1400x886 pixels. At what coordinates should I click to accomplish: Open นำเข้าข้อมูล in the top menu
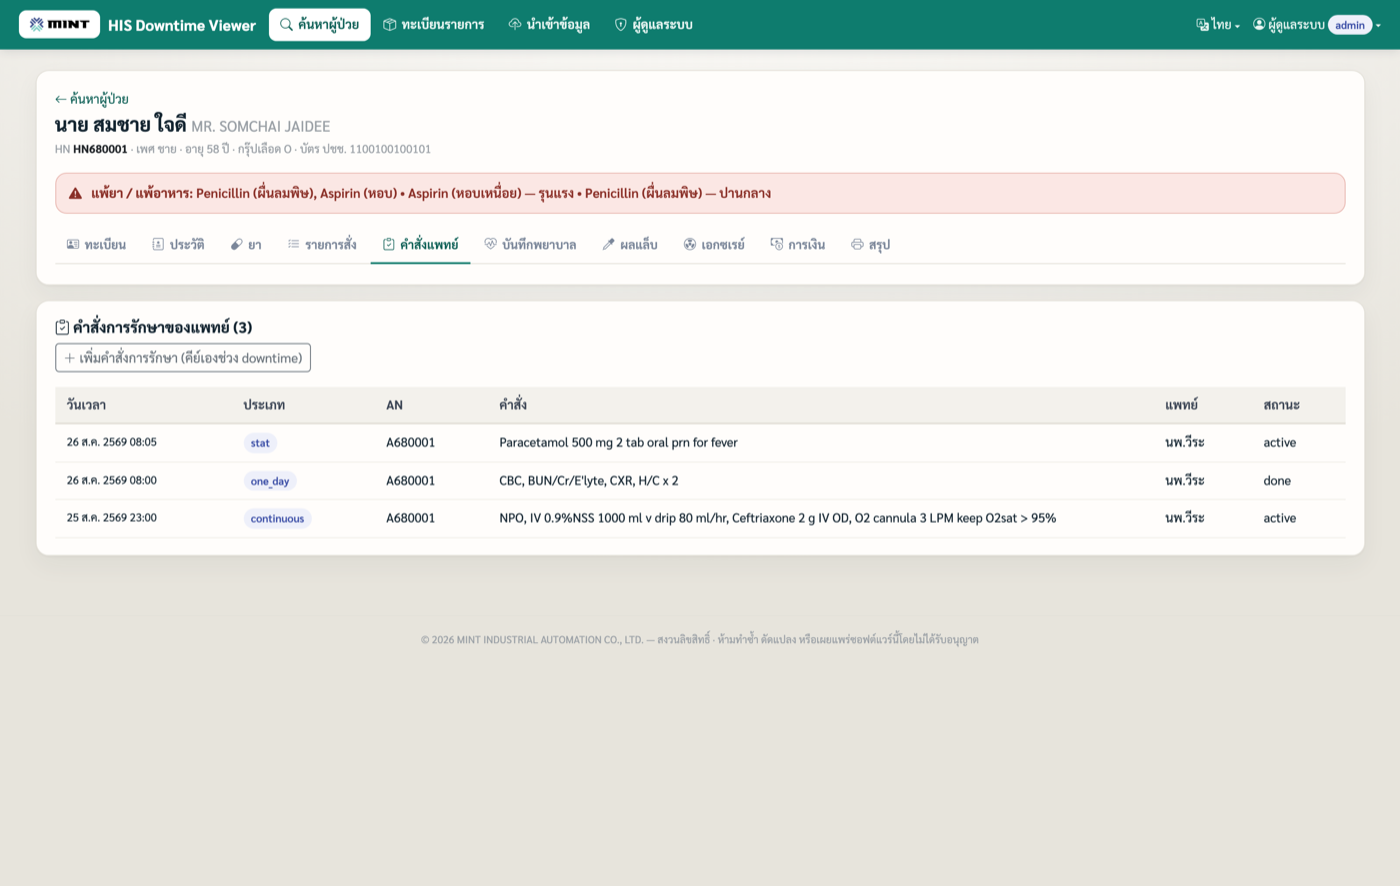[x=549, y=24]
